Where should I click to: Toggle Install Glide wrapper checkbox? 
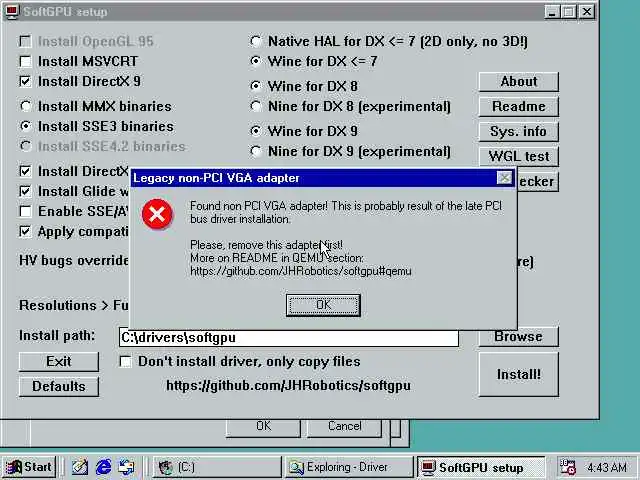point(25,191)
